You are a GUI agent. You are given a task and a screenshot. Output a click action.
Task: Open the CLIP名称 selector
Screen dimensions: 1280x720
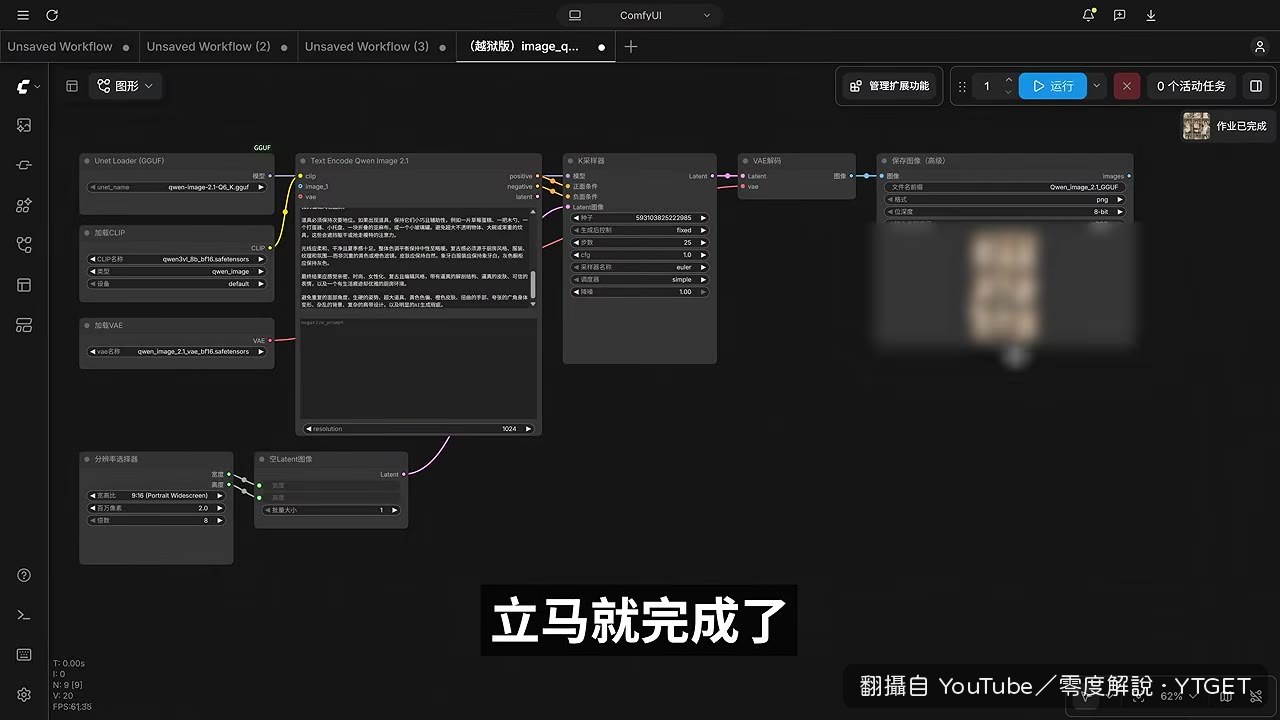(178, 259)
